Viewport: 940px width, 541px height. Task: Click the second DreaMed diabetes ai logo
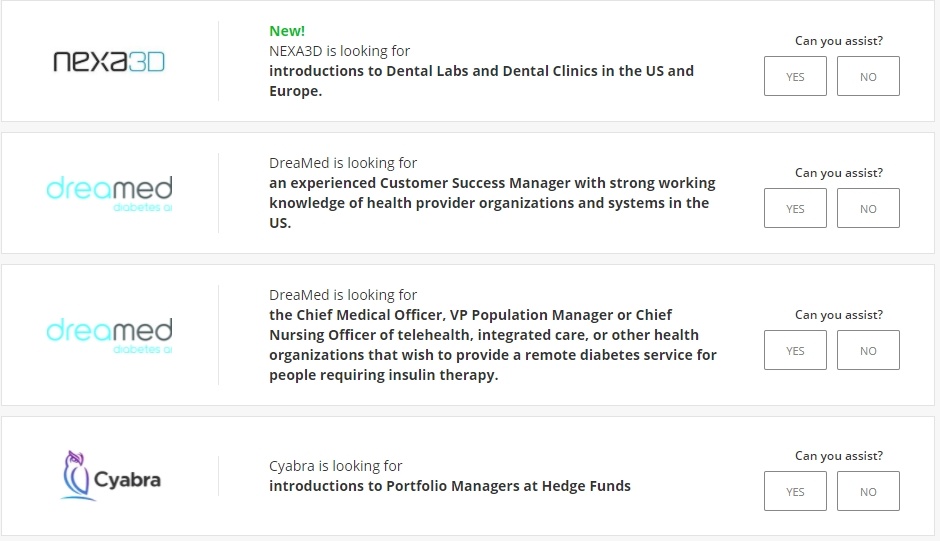pyautogui.click(x=109, y=335)
